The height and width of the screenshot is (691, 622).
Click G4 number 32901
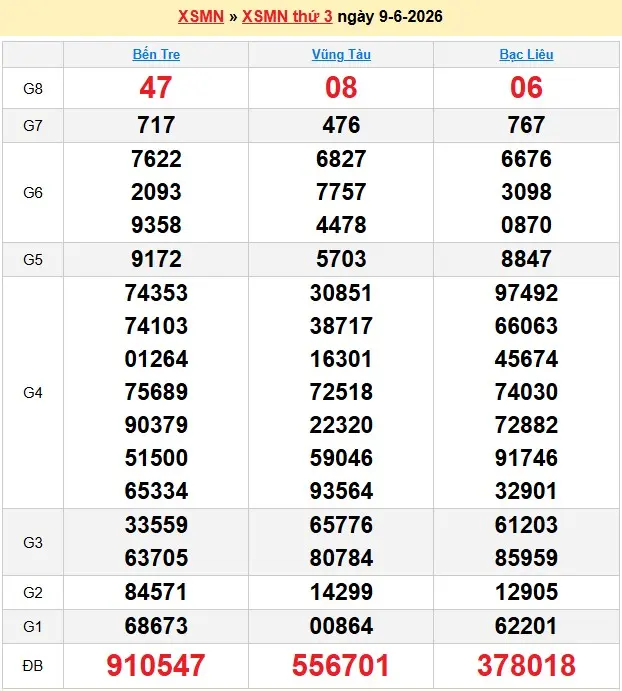click(526, 490)
